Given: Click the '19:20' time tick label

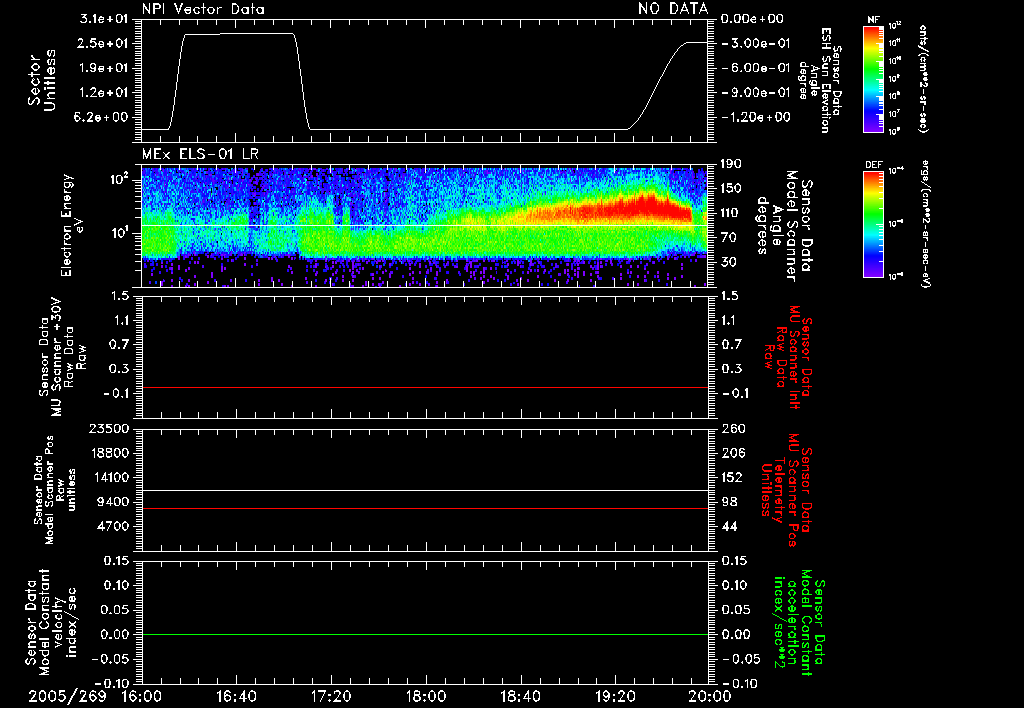Looking at the screenshot, I should point(615,696).
